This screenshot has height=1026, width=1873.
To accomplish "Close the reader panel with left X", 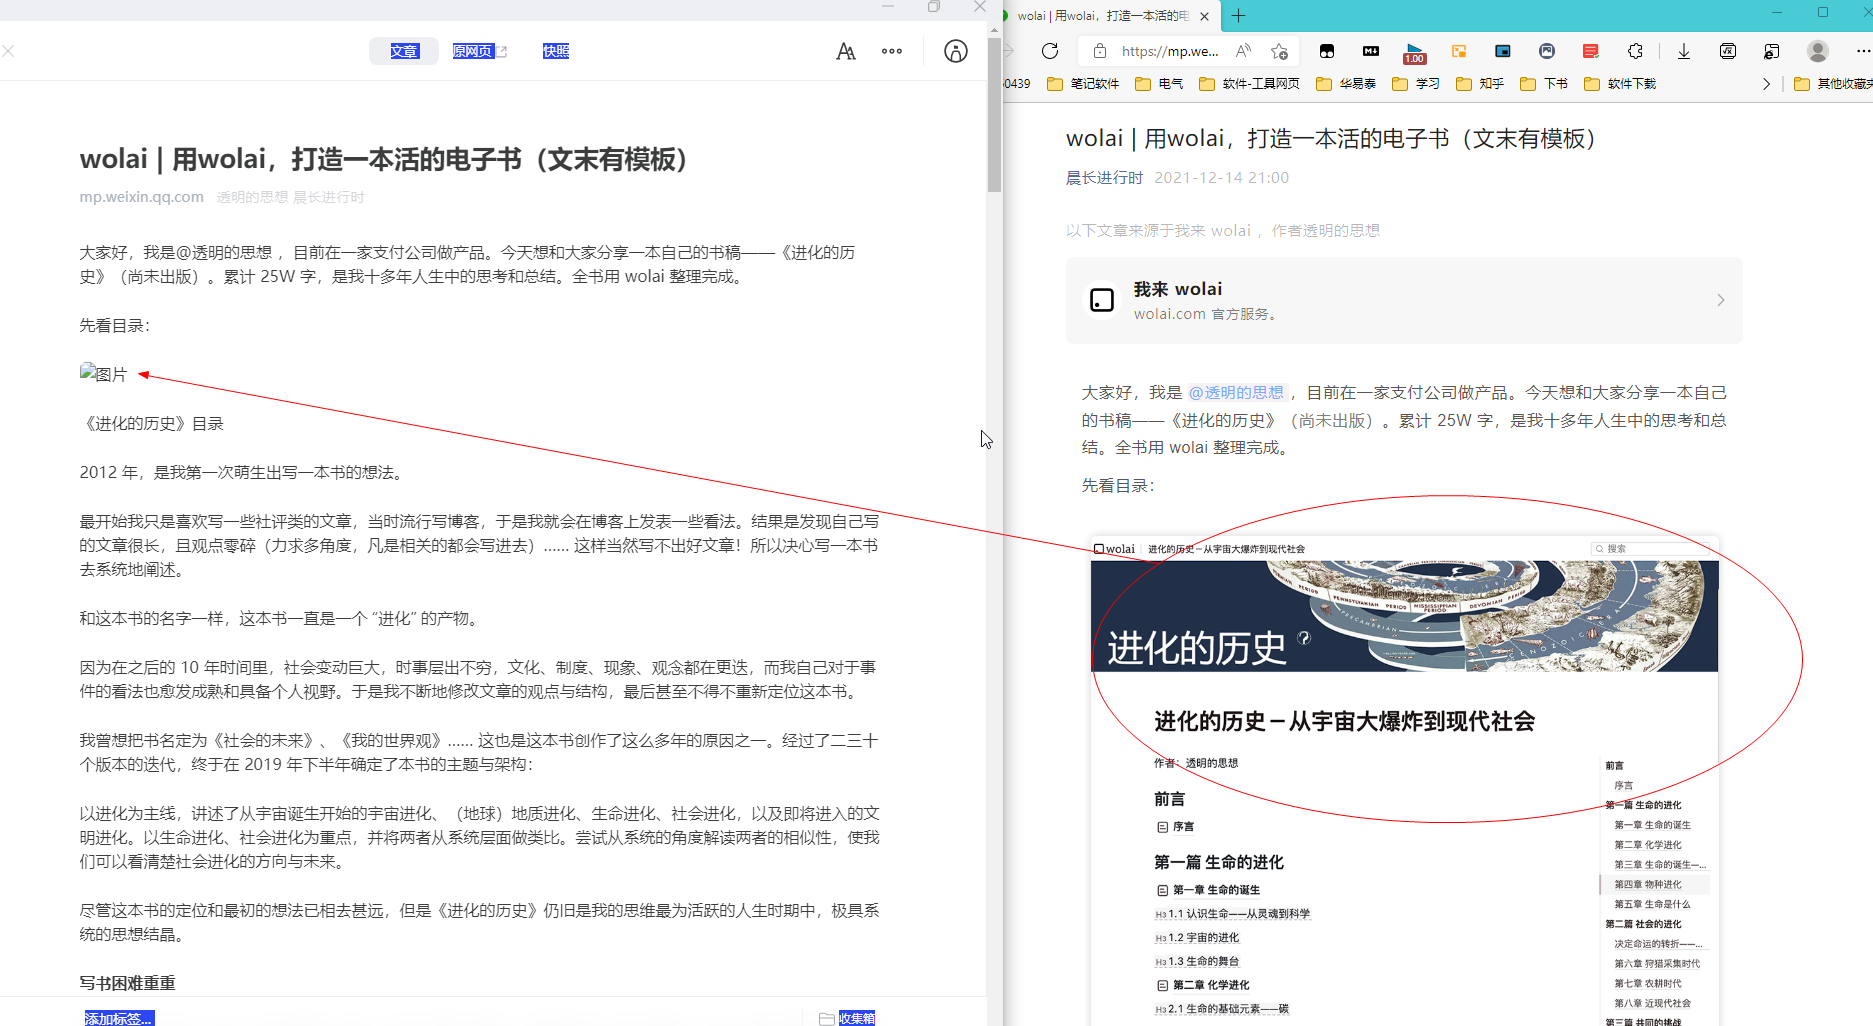I will pos(8,51).
